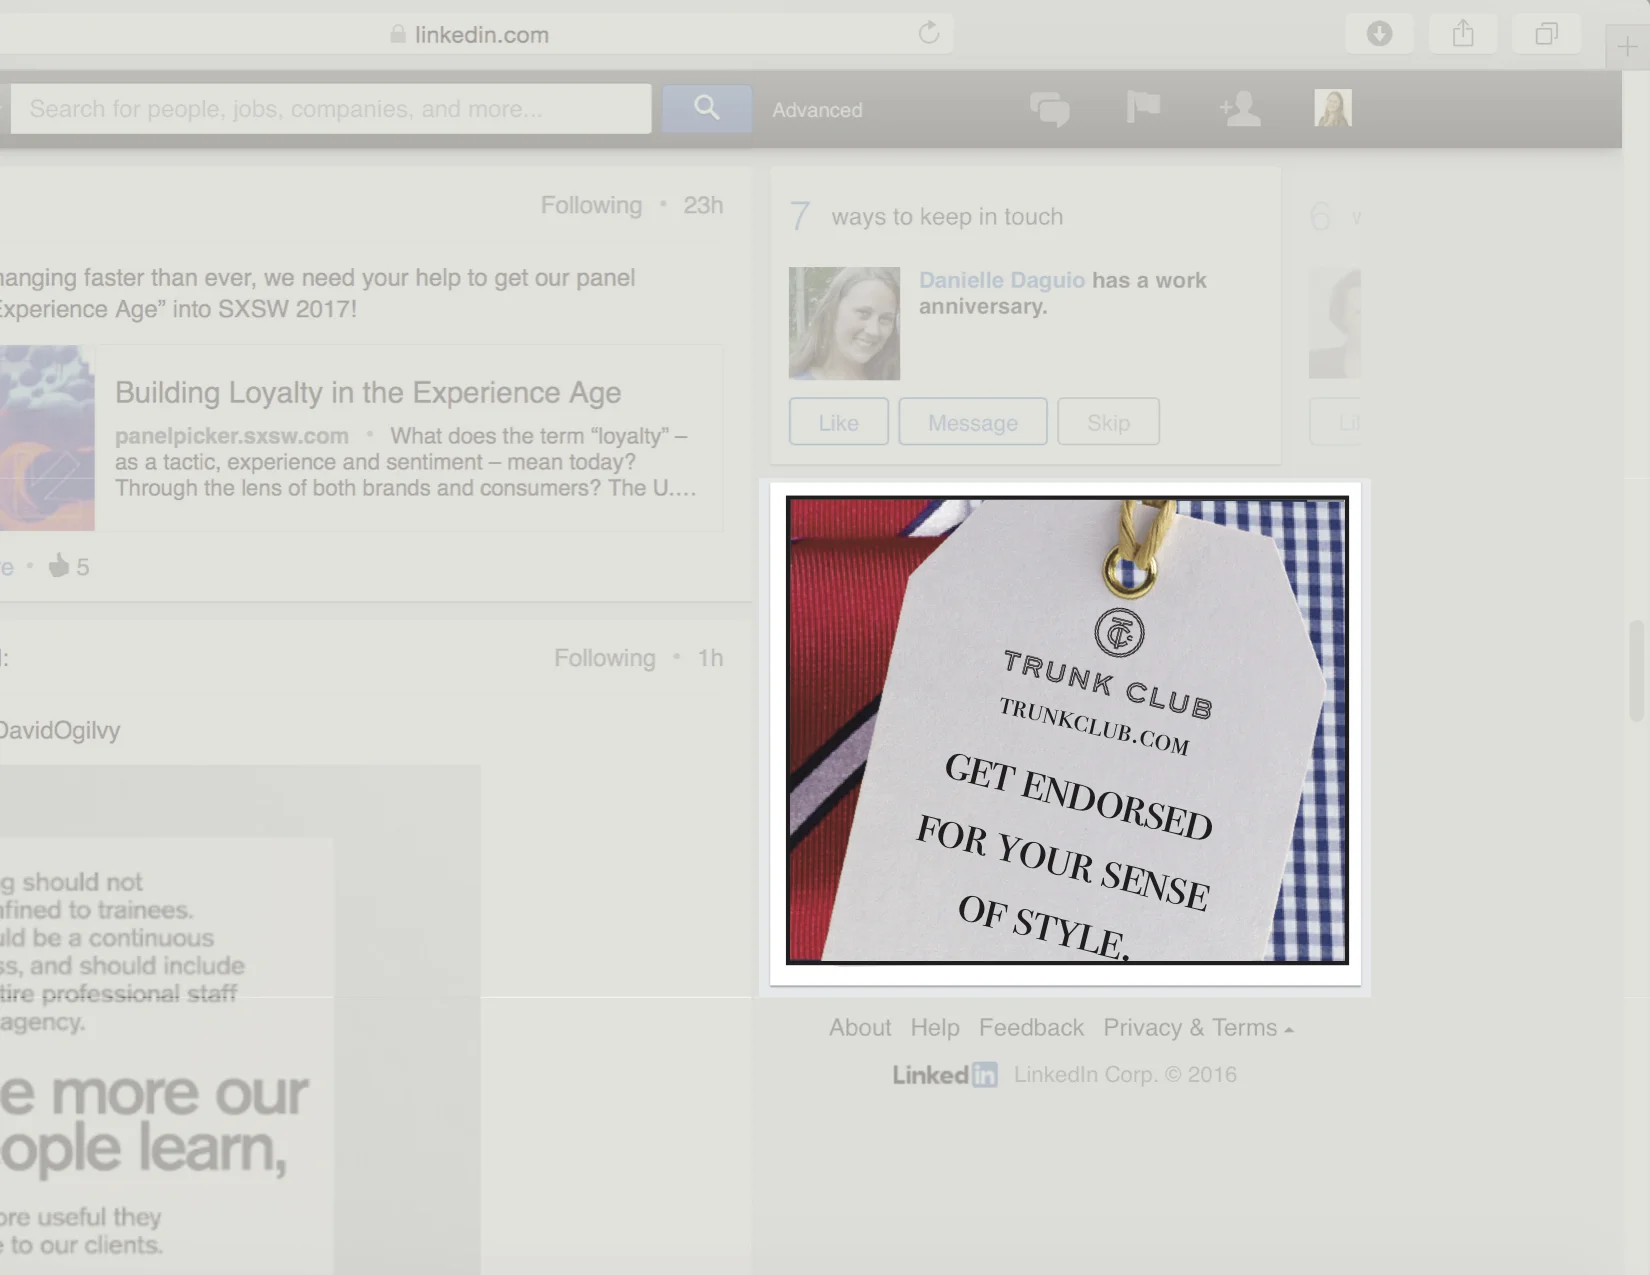1650x1275 pixels.
Task: Click the thumbs-up likes count icon
Action: click(x=59, y=566)
